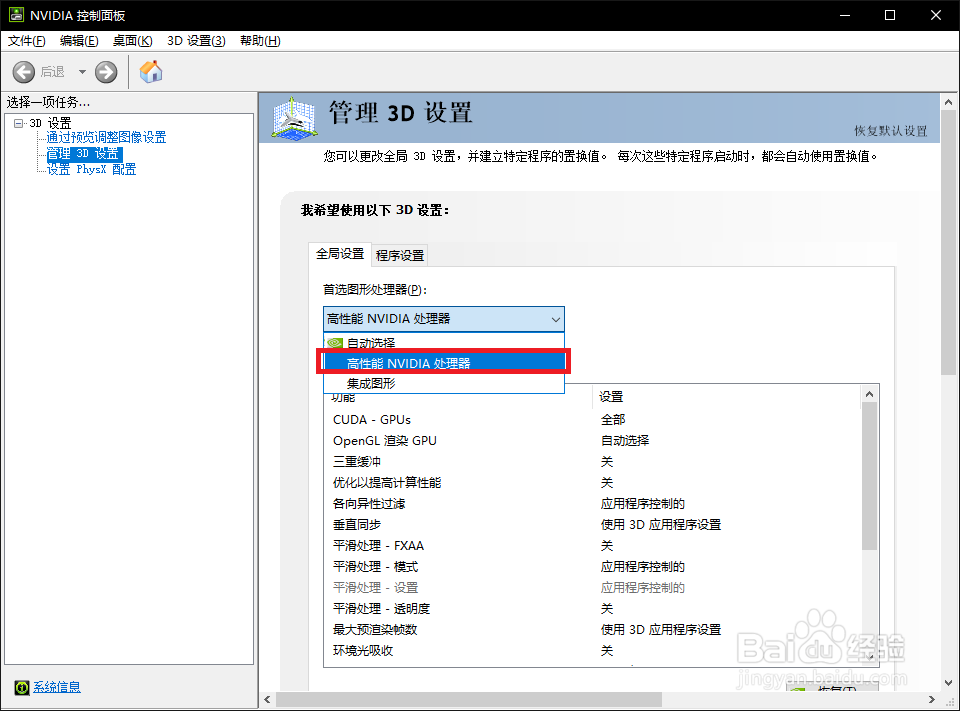Switch to 全局设置 tab
This screenshot has width=960, height=711.
340,254
